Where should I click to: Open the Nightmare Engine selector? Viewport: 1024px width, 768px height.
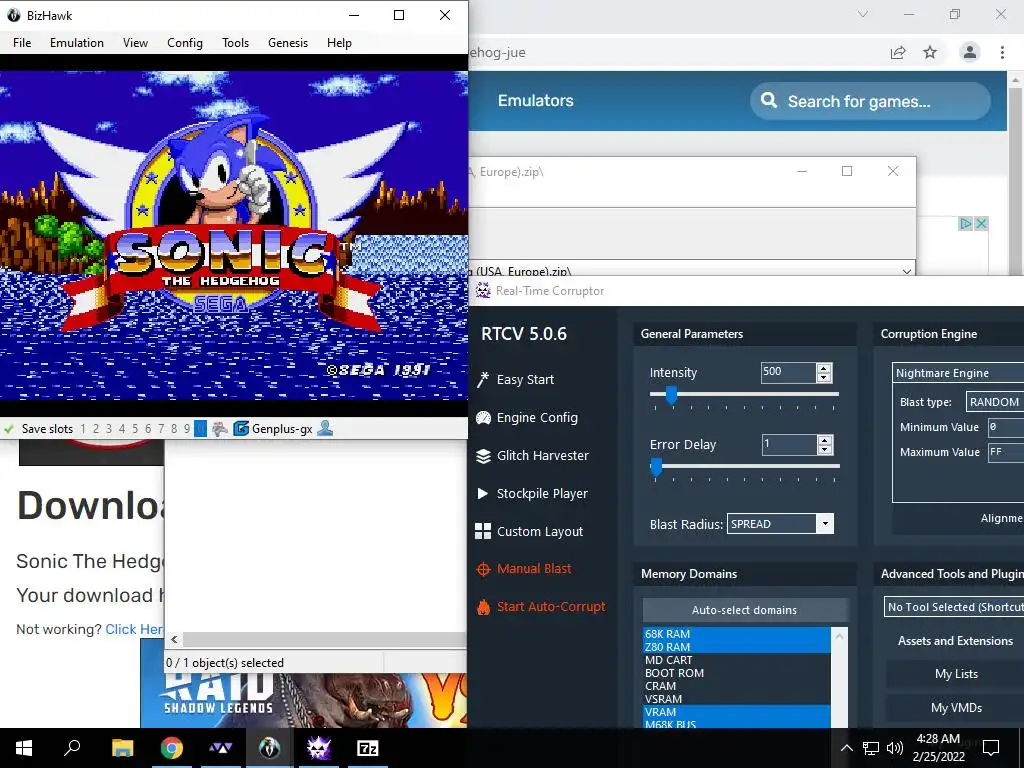pyautogui.click(x=958, y=373)
